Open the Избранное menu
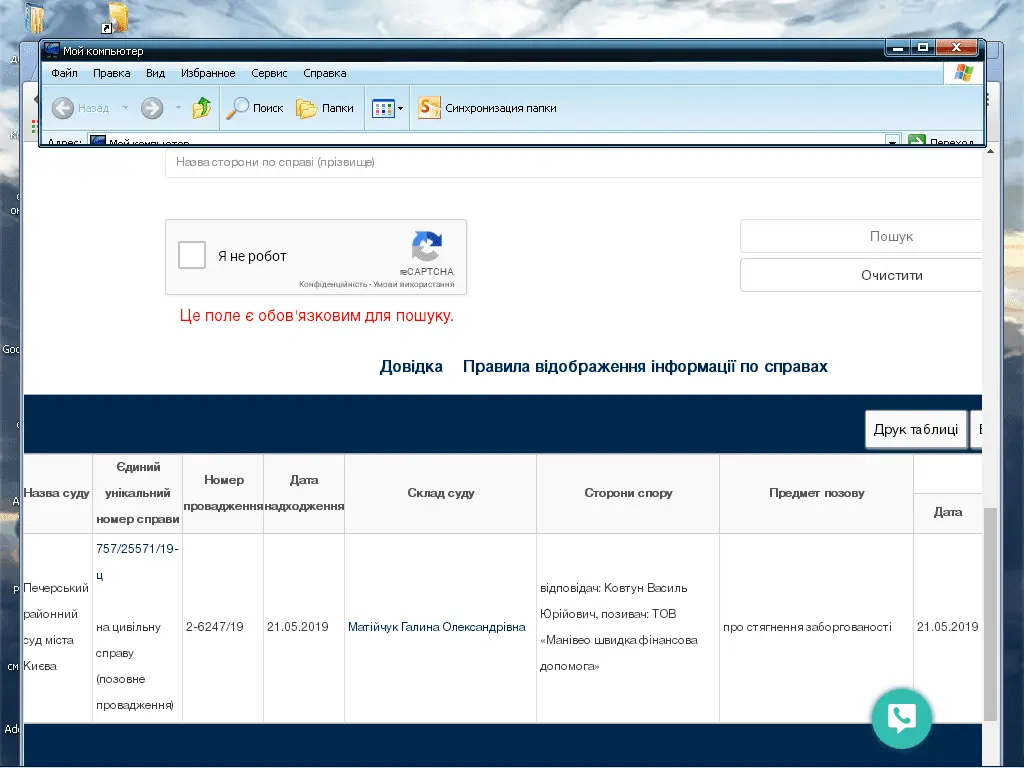This screenshot has height=768, width=1024. 208,73
